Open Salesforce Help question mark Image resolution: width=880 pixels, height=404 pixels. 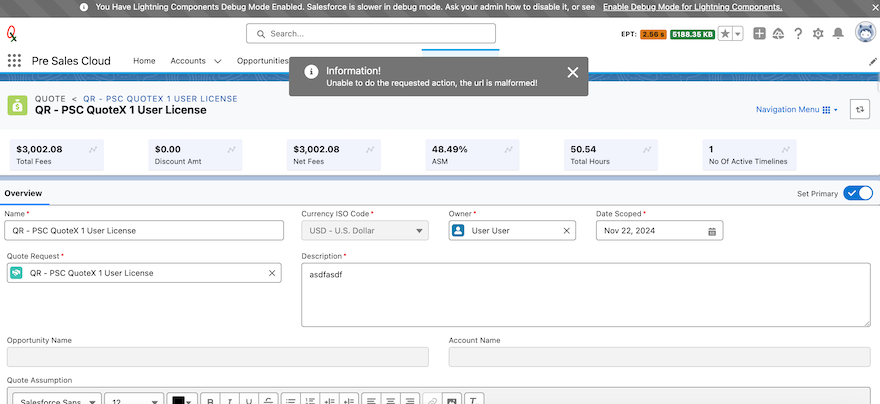coord(798,34)
